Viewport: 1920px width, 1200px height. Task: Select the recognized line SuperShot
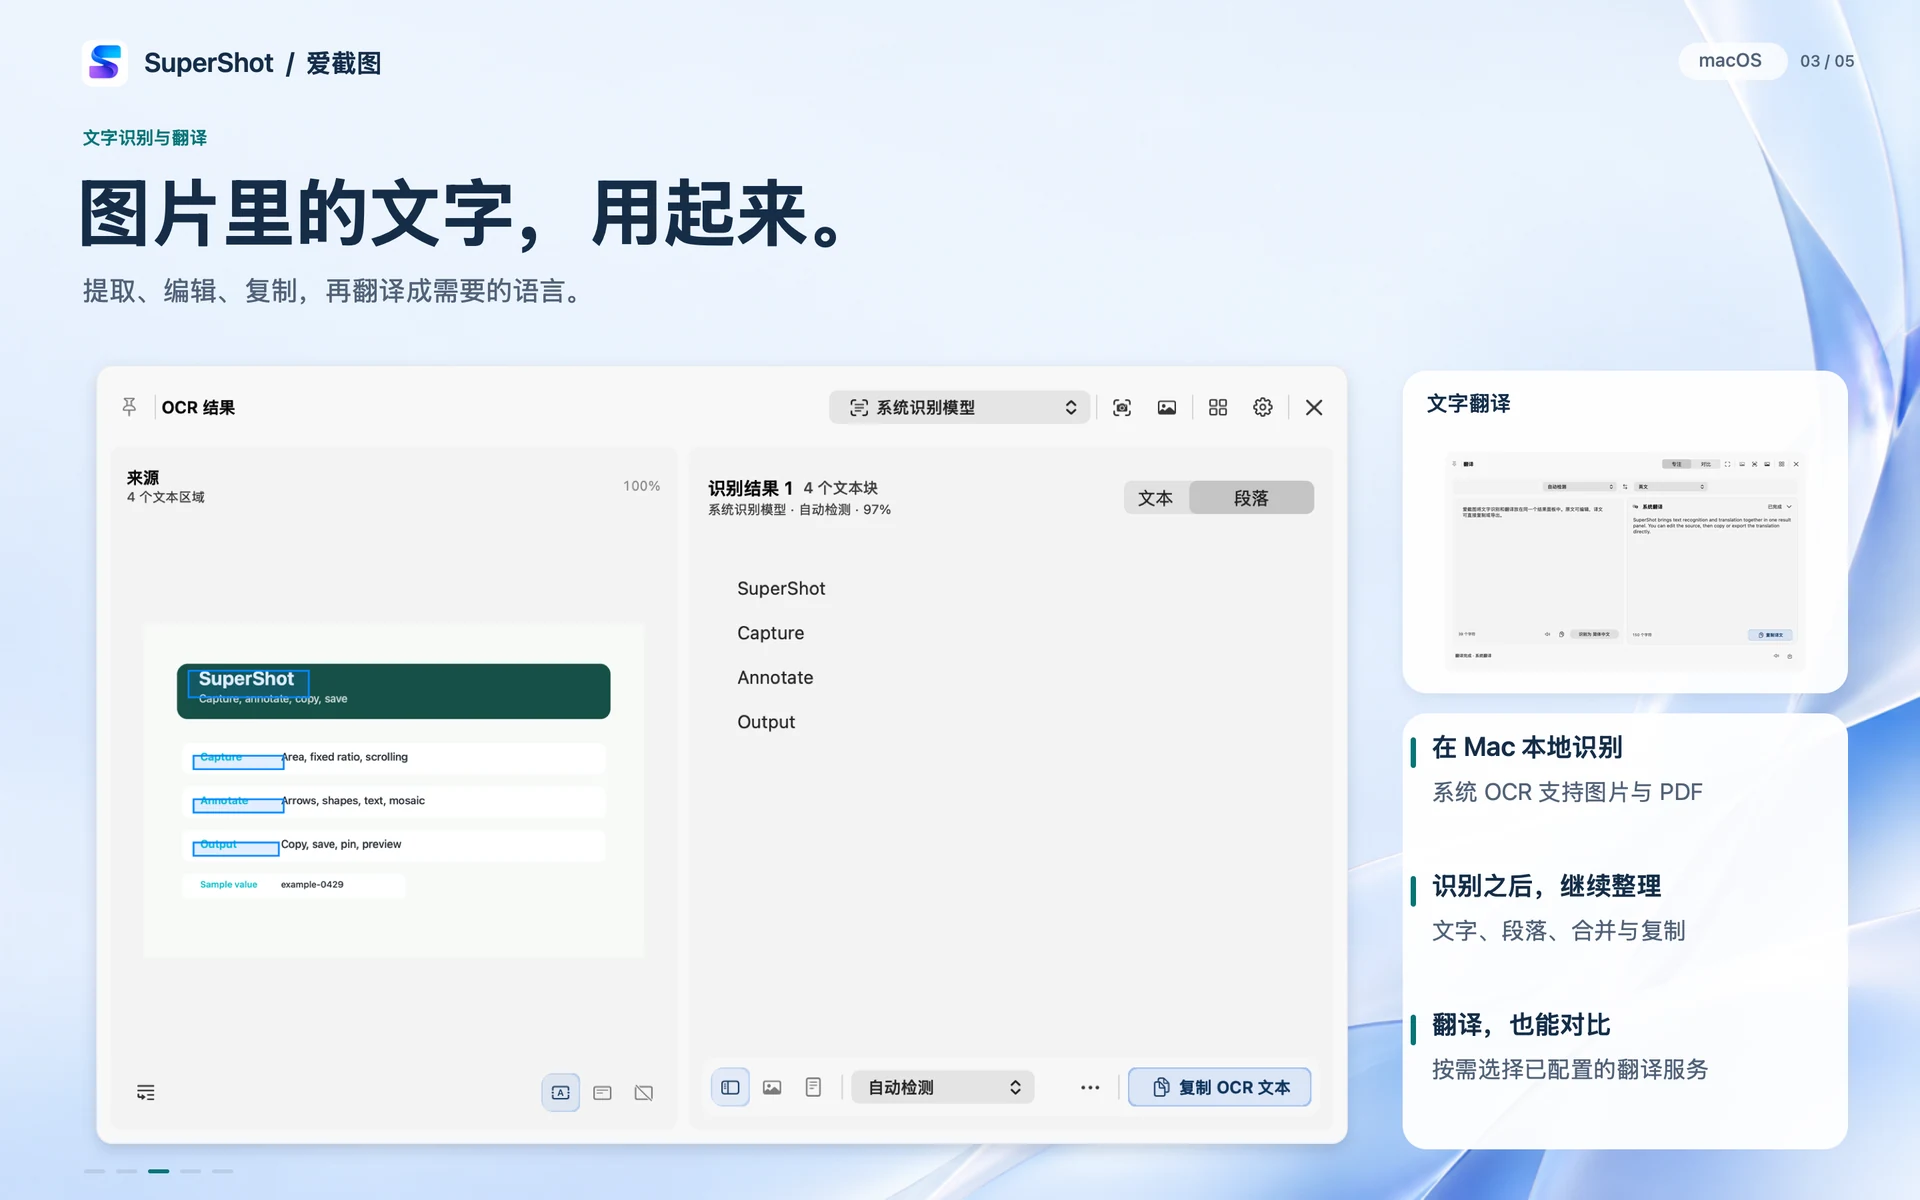[781, 589]
